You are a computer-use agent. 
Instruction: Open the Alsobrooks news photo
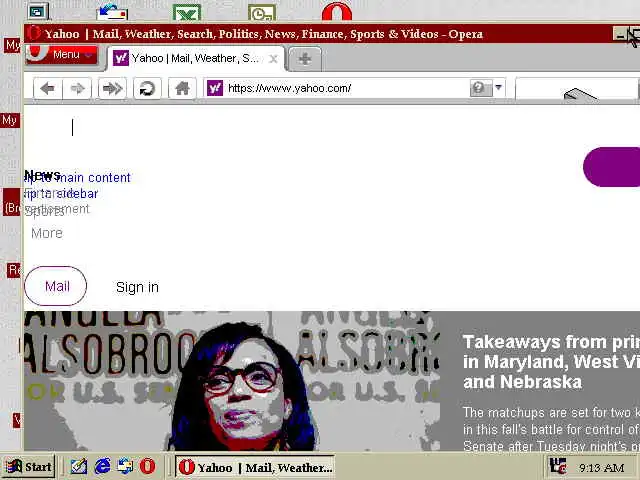(x=232, y=381)
